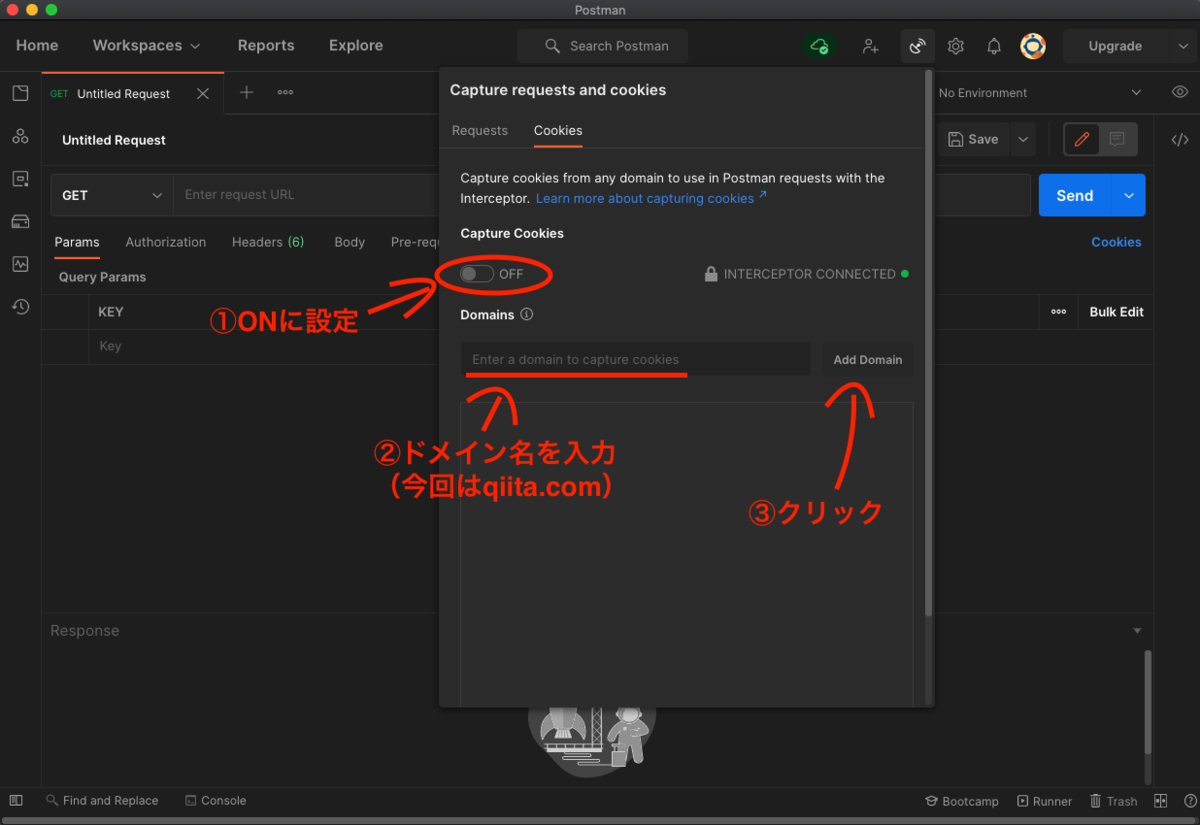
Task: Click the Upgrade button
Action: 1115,46
